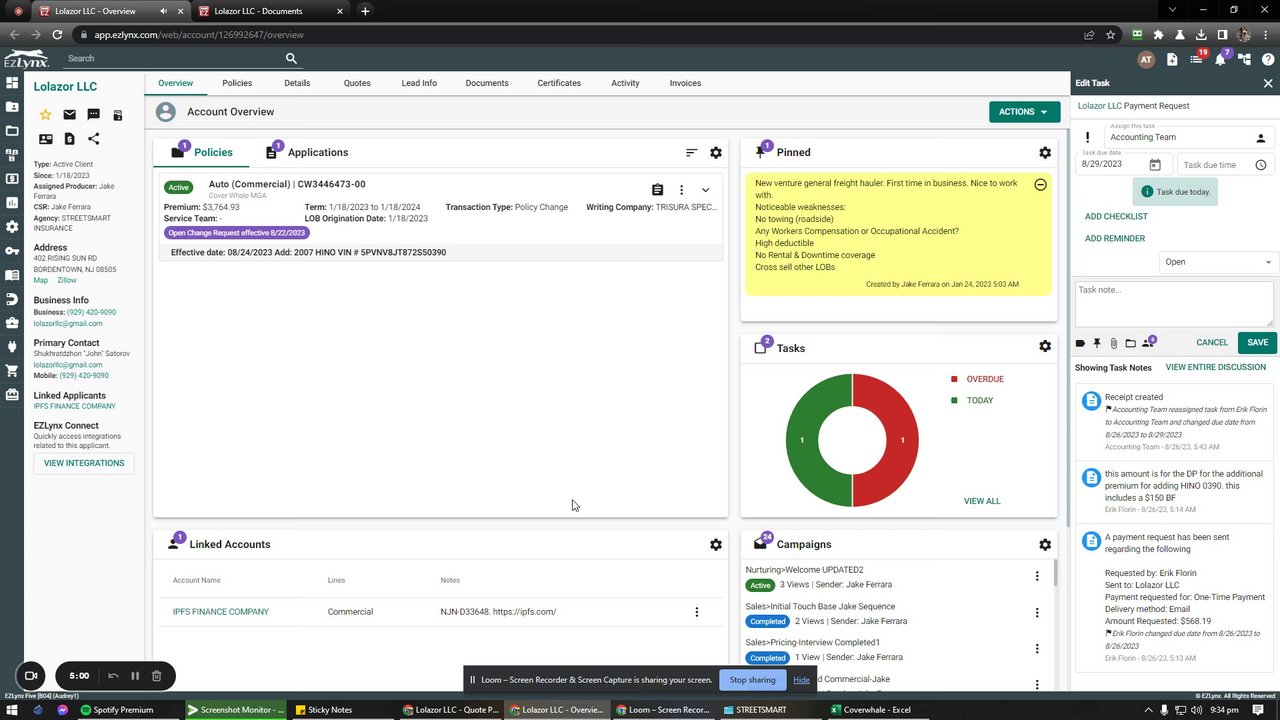Go to the Lead Info tab
1280x720 pixels.
(419, 83)
